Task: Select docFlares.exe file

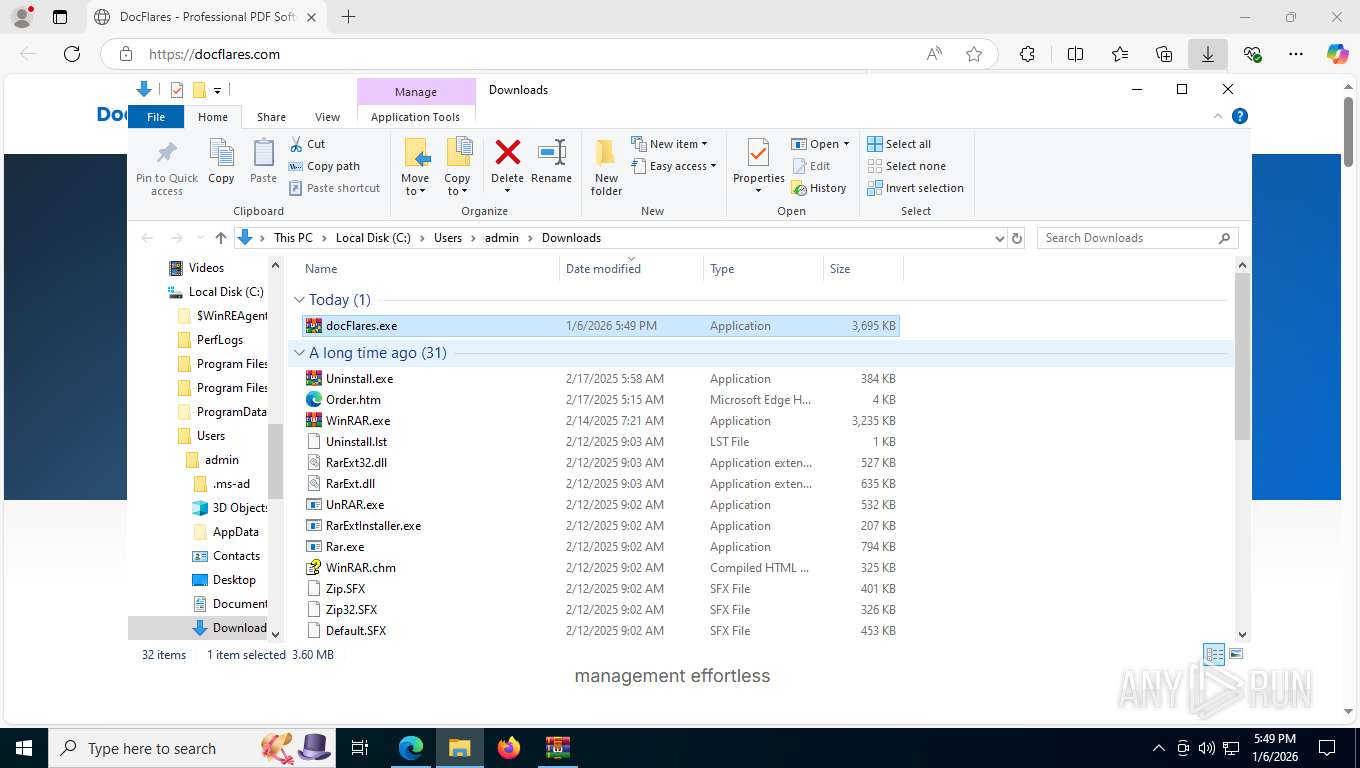Action: pyautogui.click(x=600, y=325)
